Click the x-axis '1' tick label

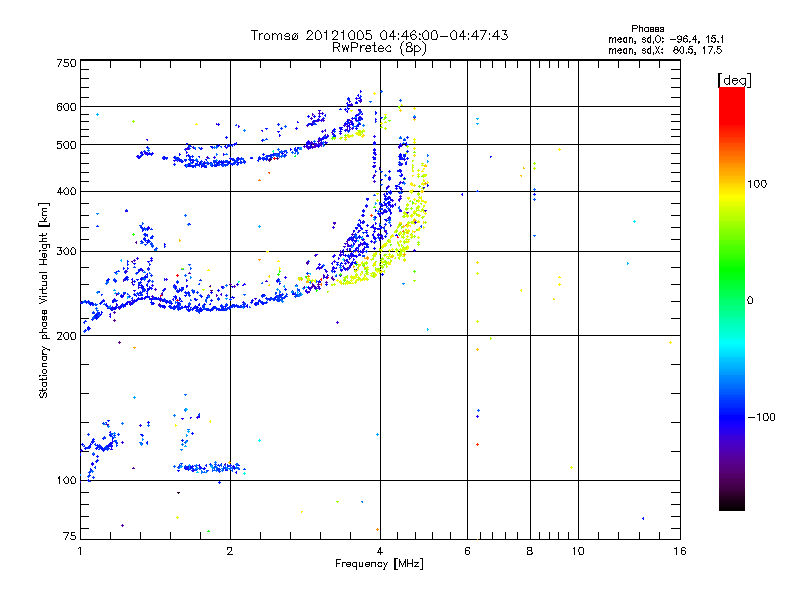pyautogui.click(x=80, y=551)
